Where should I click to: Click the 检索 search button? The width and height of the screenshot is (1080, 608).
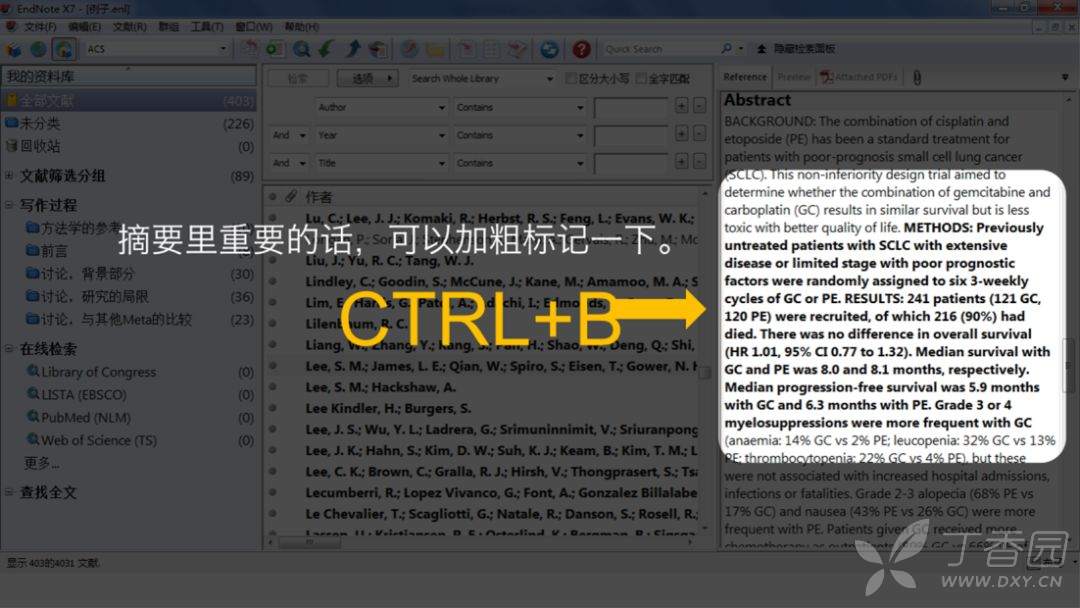click(x=298, y=78)
